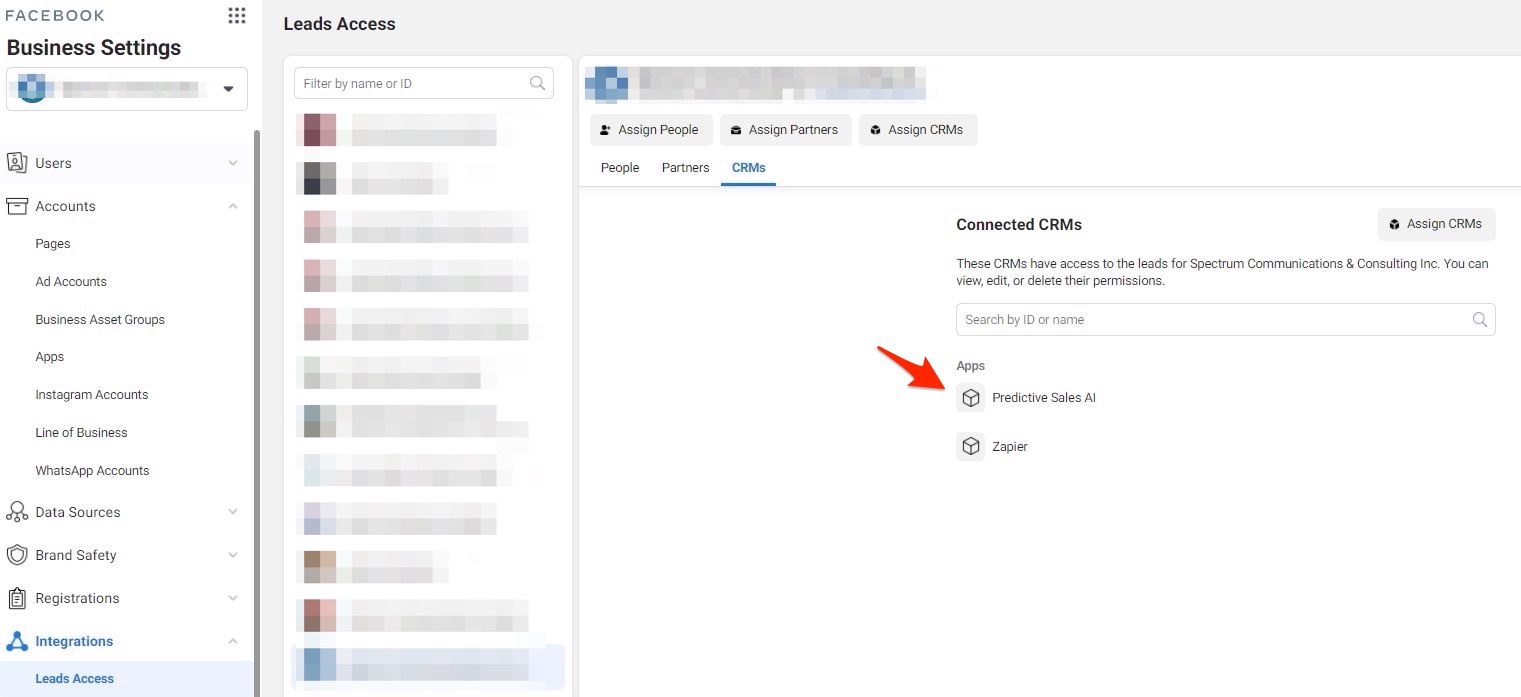Click the Assign Partners button
The width and height of the screenshot is (1521, 697).
click(785, 130)
